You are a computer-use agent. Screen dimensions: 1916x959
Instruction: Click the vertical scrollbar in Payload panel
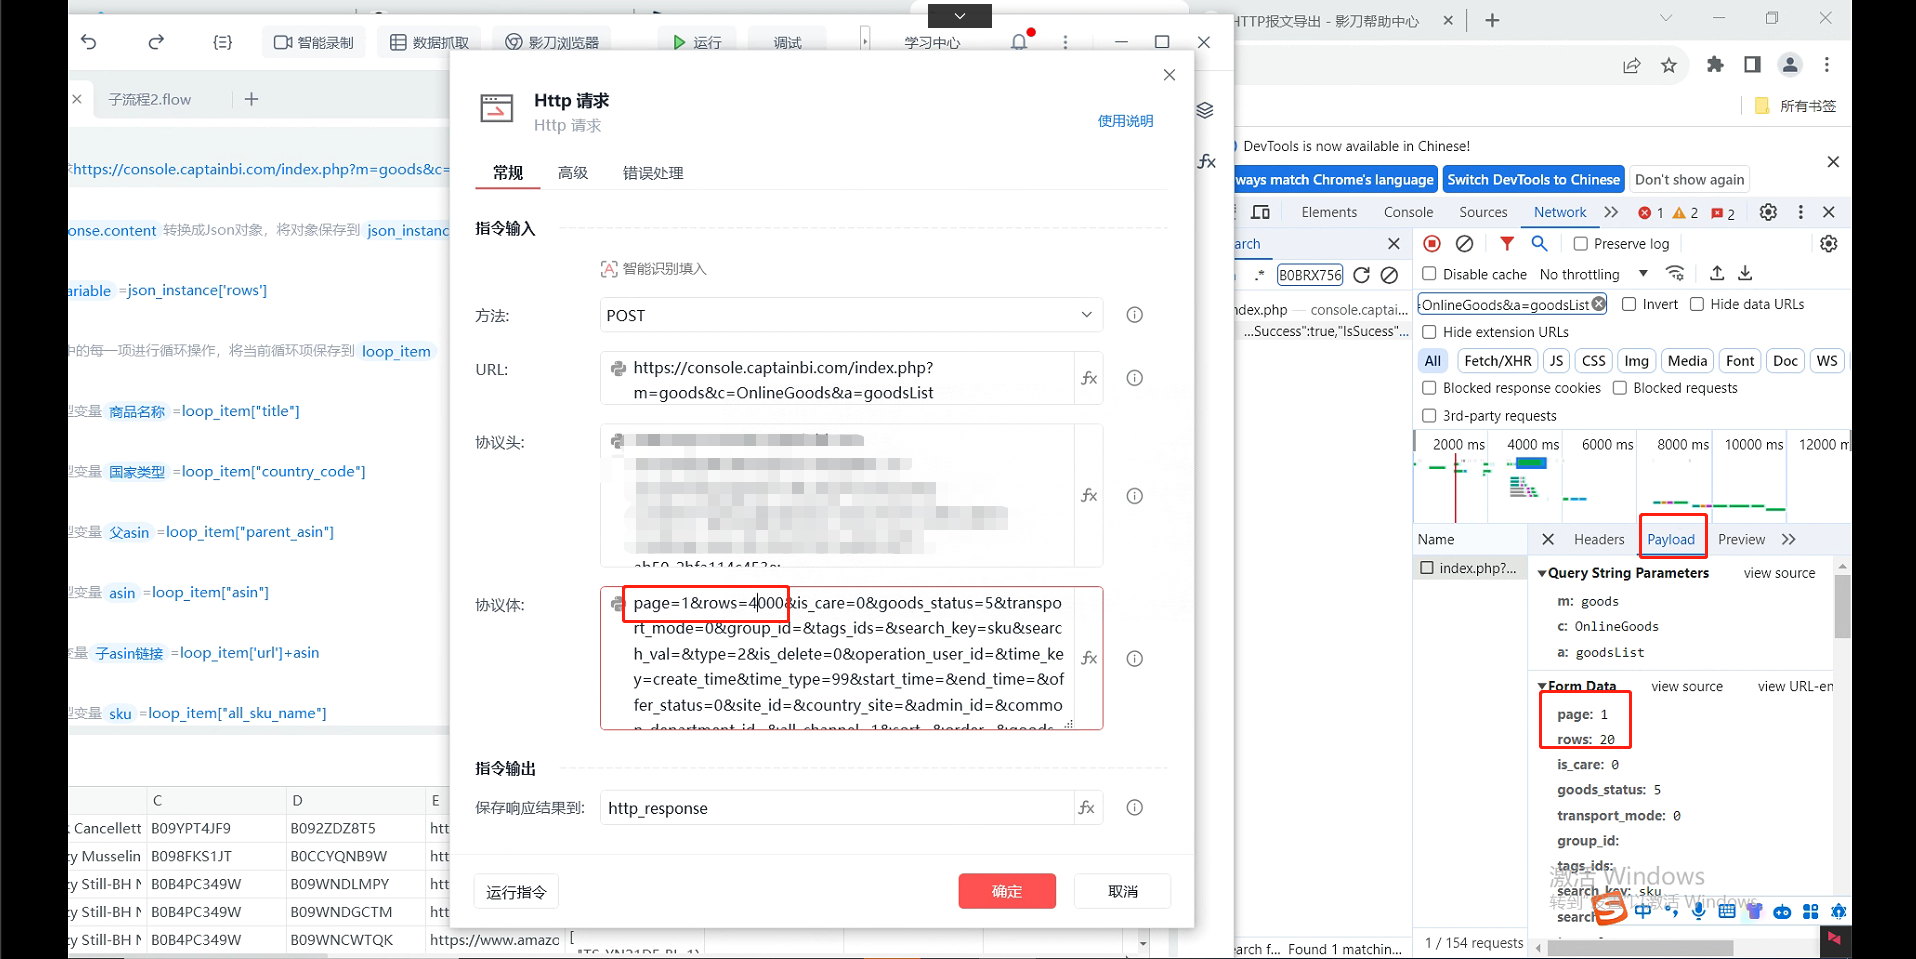(1842, 607)
